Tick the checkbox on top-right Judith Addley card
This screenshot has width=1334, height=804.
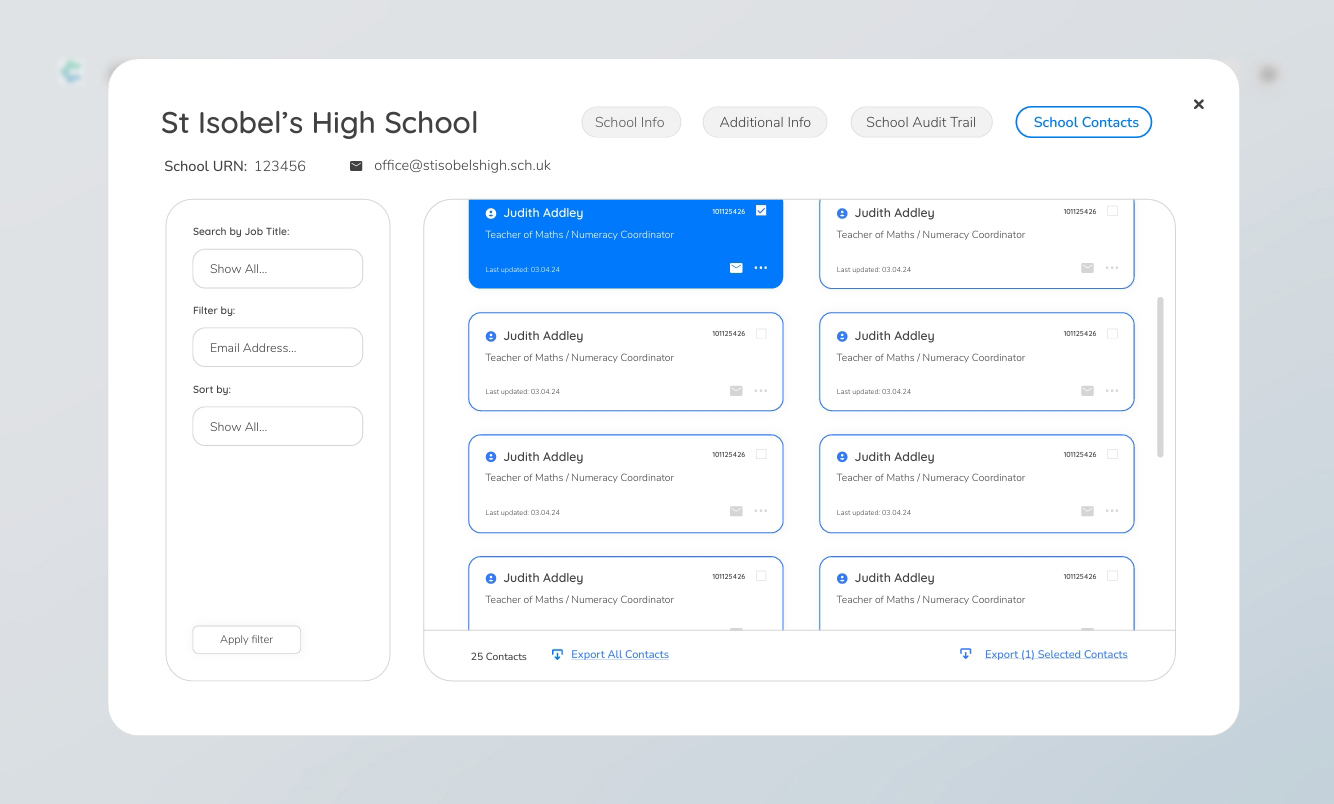pos(1112,211)
